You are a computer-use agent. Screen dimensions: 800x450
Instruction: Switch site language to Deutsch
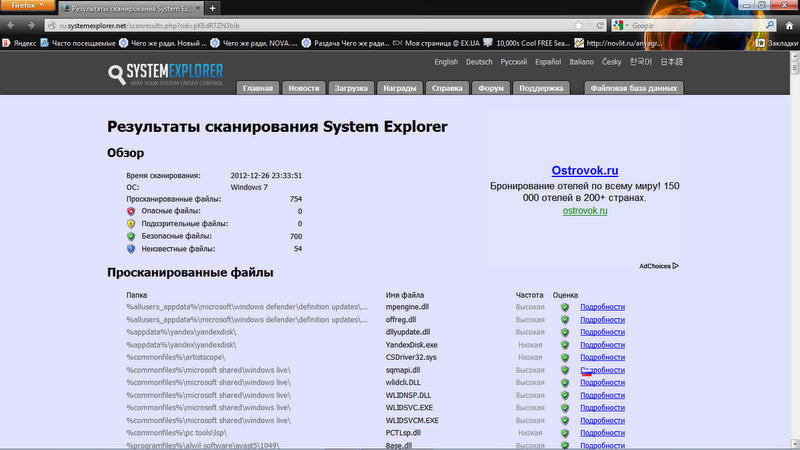tap(479, 62)
